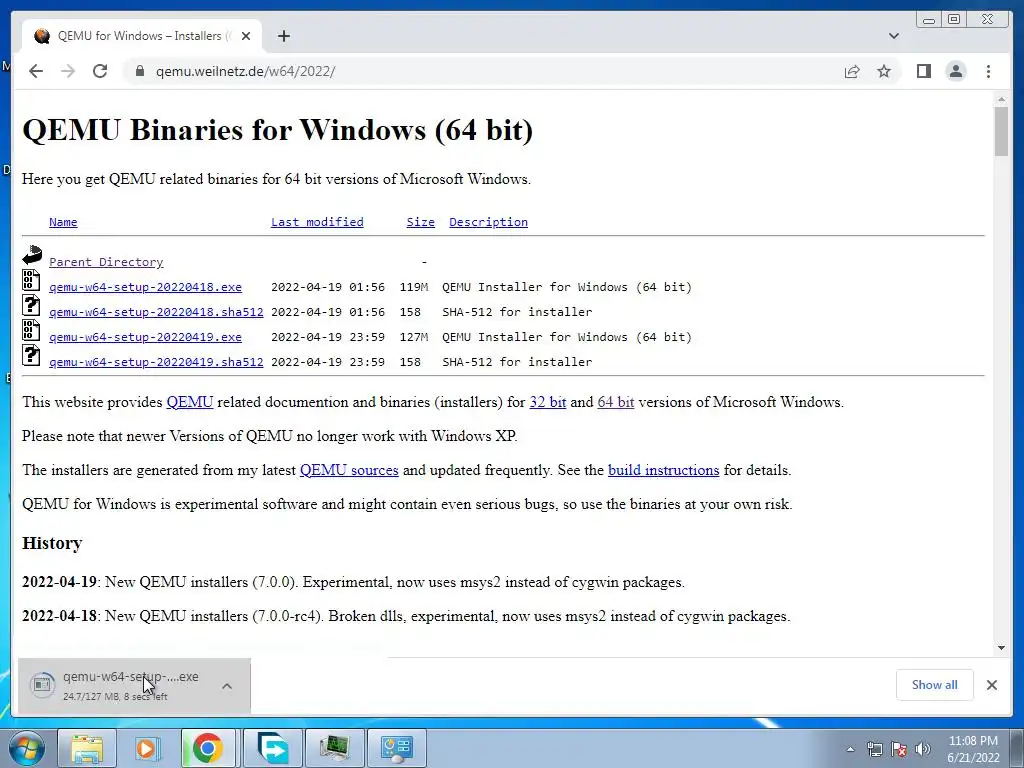Open the Parent Directory link
The width and height of the screenshot is (1024, 768).
tap(106, 262)
